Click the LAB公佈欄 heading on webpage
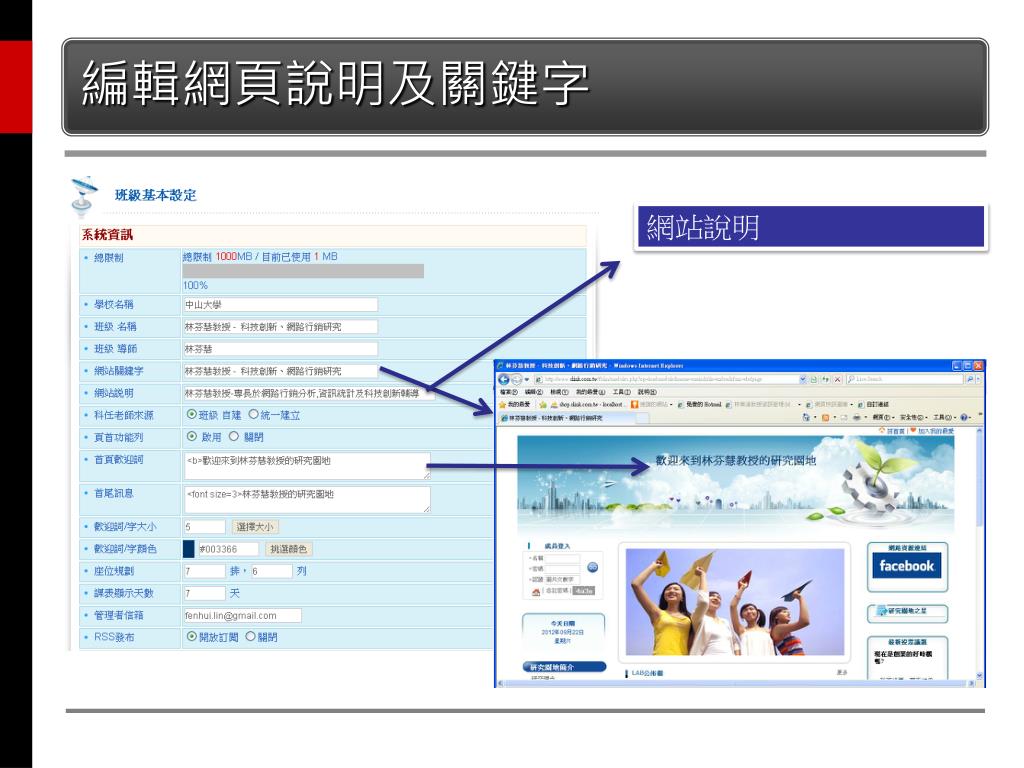Viewport: 1024px width, 768px height. [647, 673]
